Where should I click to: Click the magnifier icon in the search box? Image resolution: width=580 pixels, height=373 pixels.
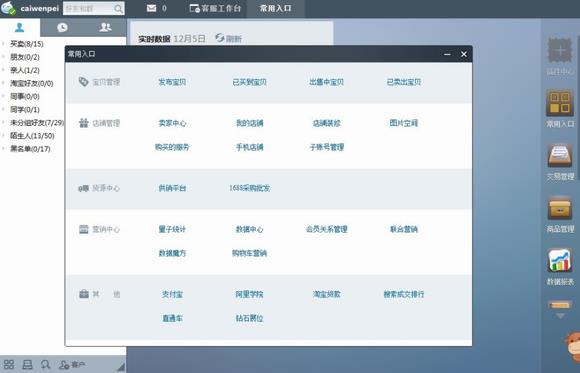pos(118,9)
